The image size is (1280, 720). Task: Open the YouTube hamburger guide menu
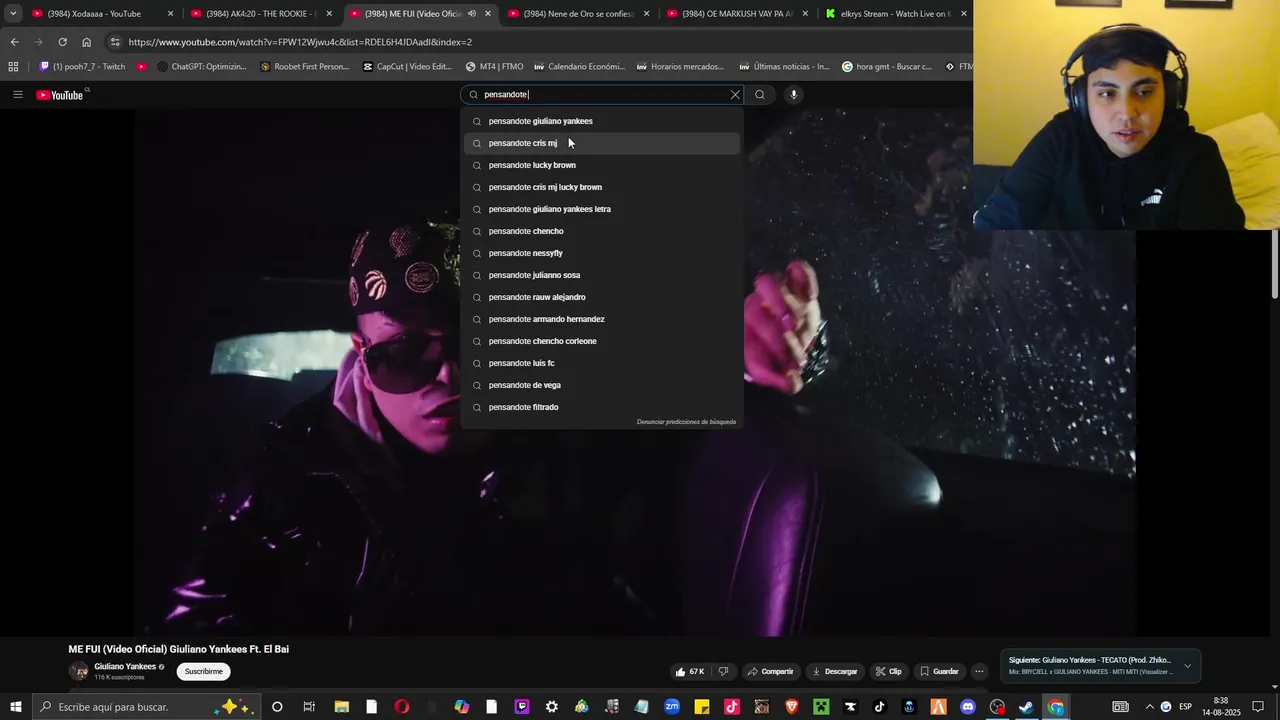pyautogui.click(x=18, y=95)
